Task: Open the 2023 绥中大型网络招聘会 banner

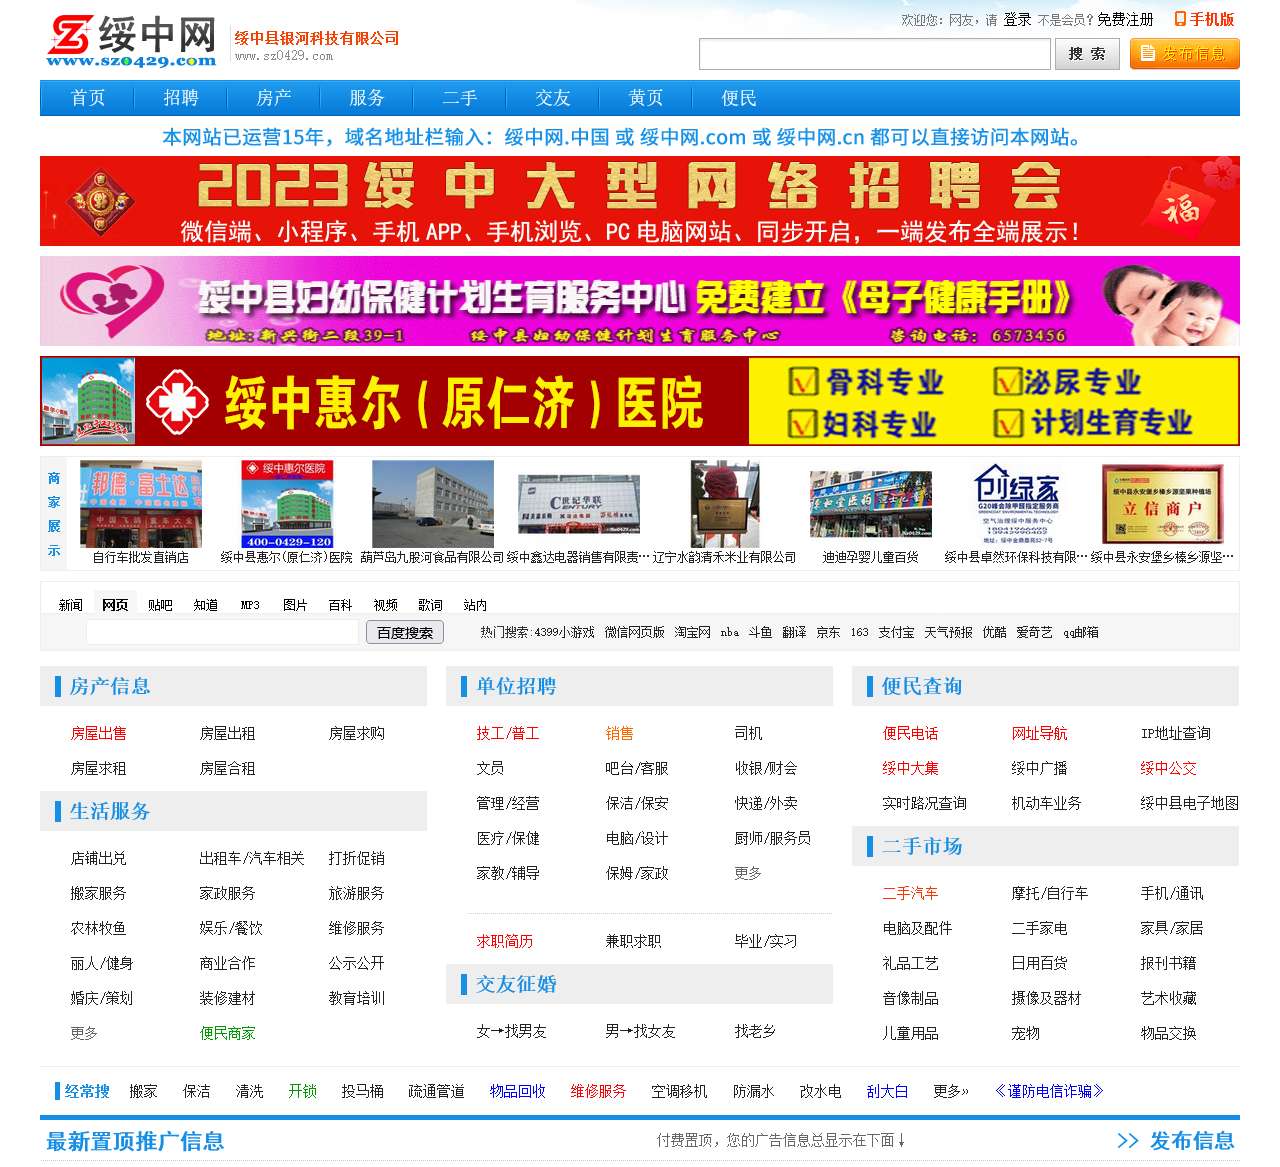Action: tap(640, 201)
